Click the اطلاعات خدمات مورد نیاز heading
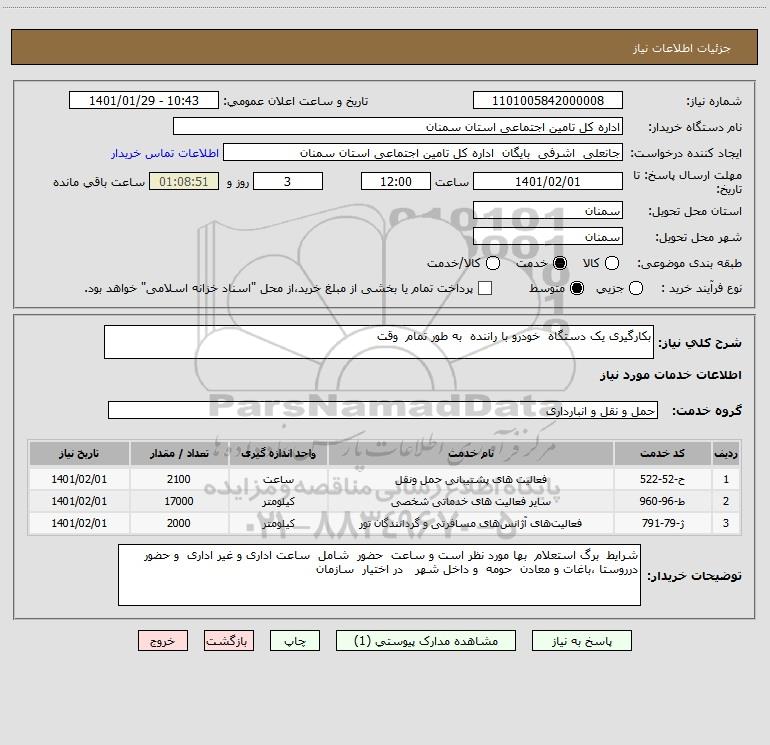Viewport: 770px width, 745px height. click(x=670, y=375)
